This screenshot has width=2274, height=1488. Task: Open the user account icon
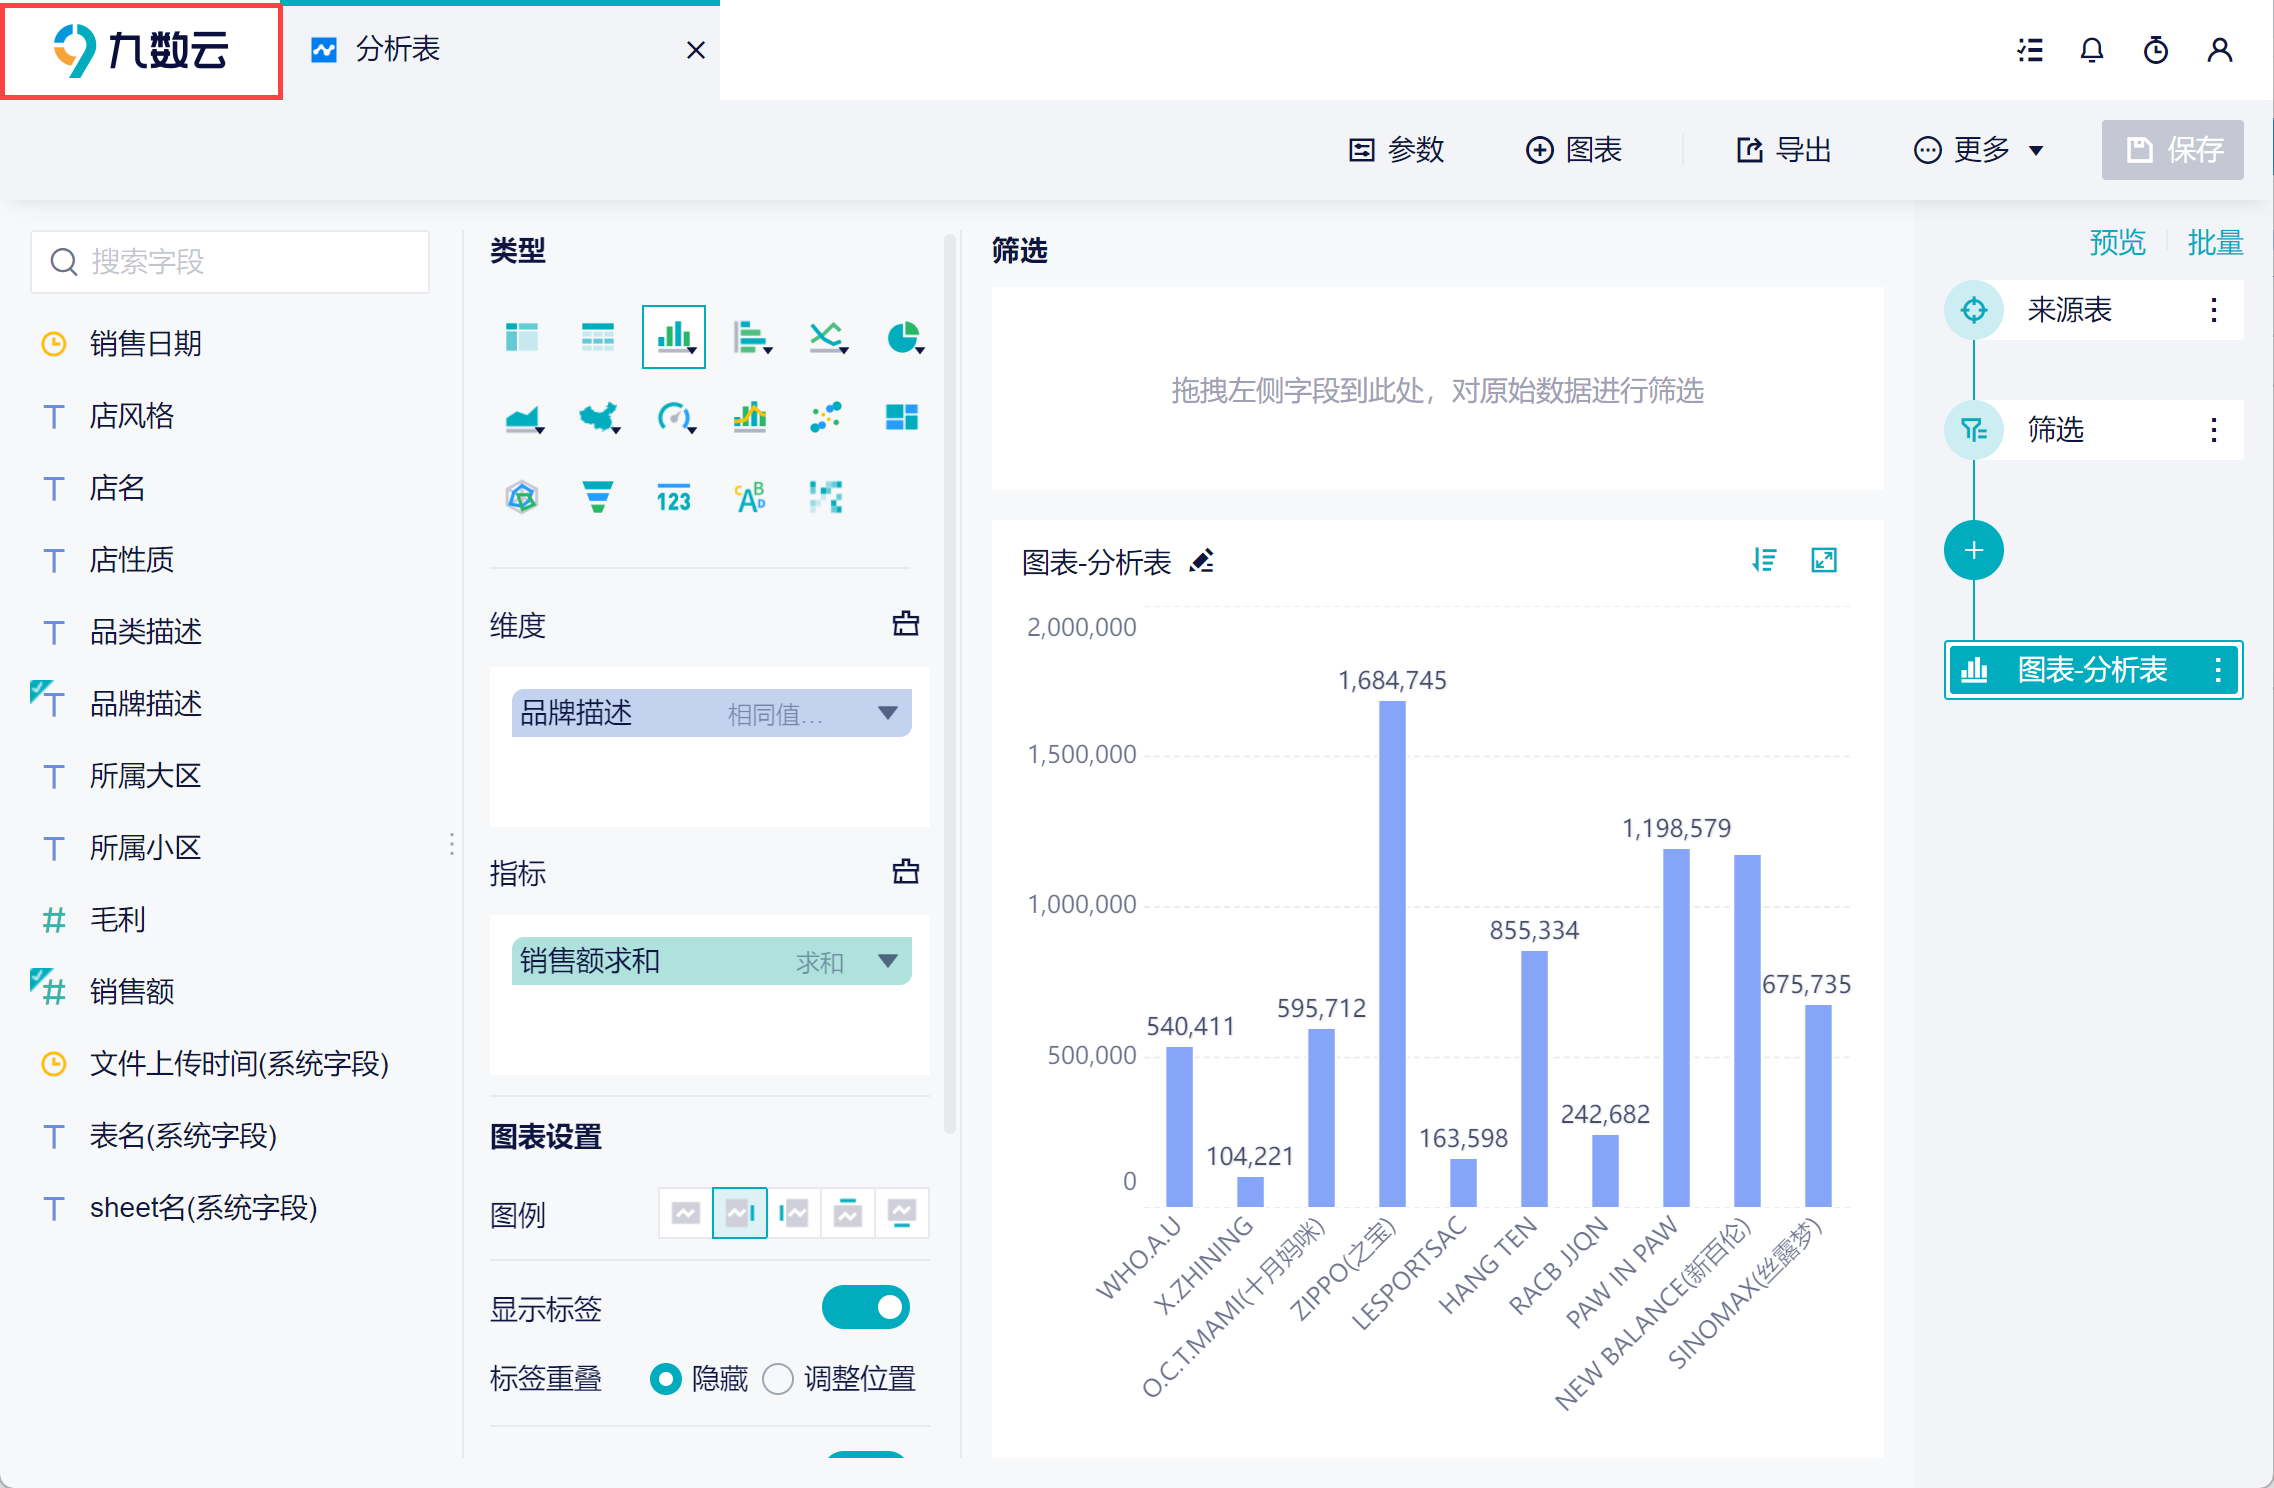click(x=2220, y=50)
